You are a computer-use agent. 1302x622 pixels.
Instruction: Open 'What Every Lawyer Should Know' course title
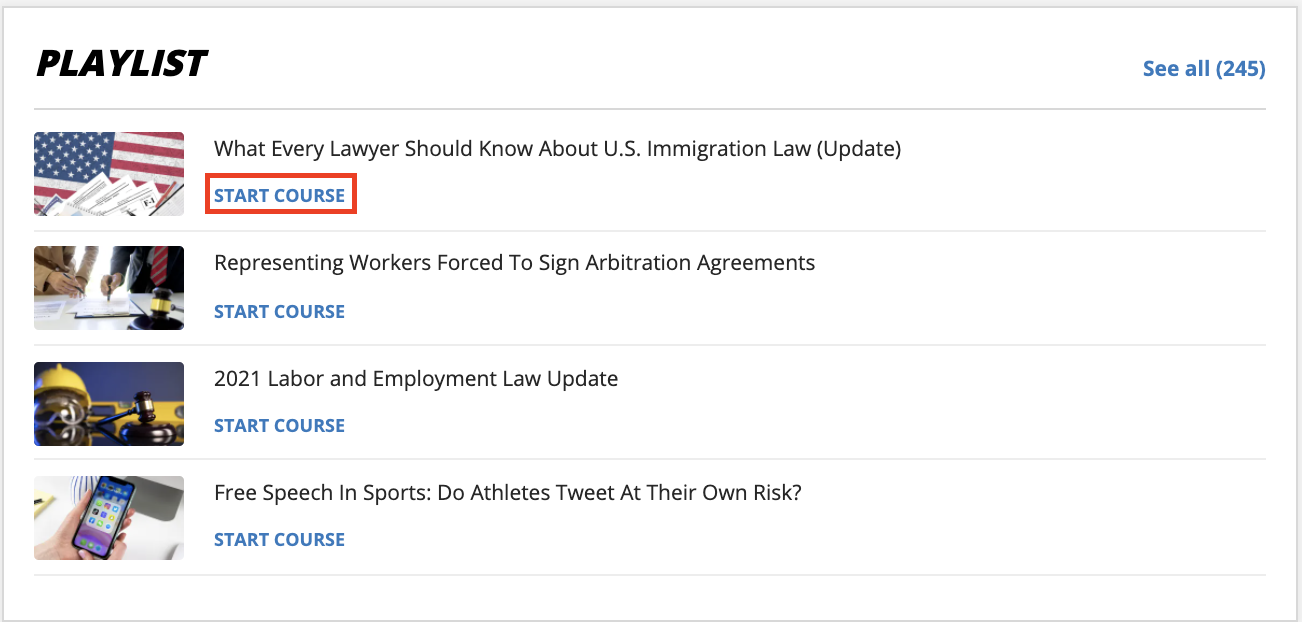tap(558, 149)
